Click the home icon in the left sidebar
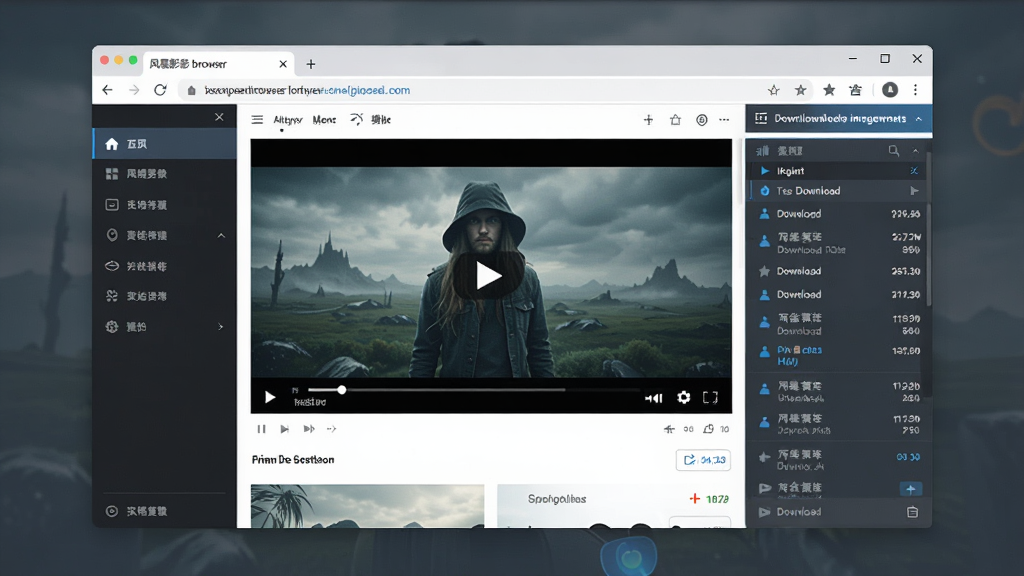The width and height of the screenshot is (1024, 576). pyautogui.click(x=112, y=144)
